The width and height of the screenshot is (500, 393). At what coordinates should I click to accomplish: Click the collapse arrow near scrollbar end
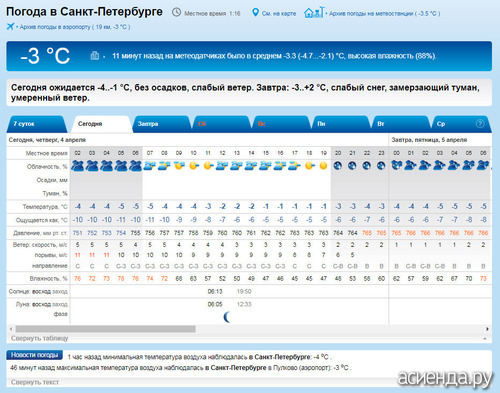click(x=485, y=339)
